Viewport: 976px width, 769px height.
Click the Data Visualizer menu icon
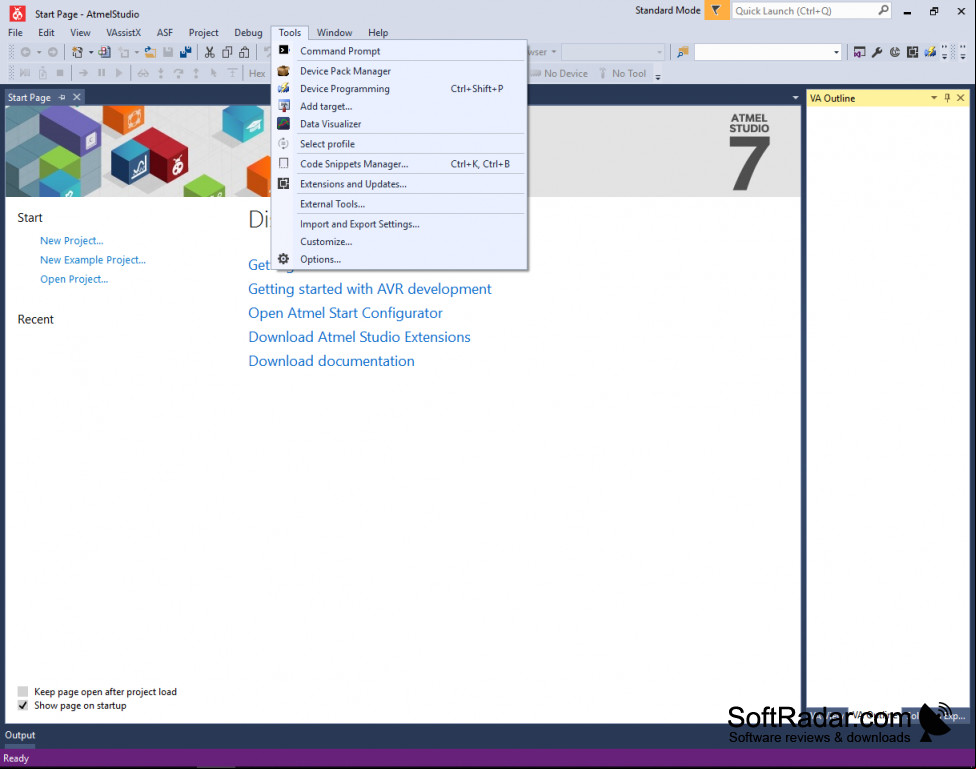click(284, 124)
